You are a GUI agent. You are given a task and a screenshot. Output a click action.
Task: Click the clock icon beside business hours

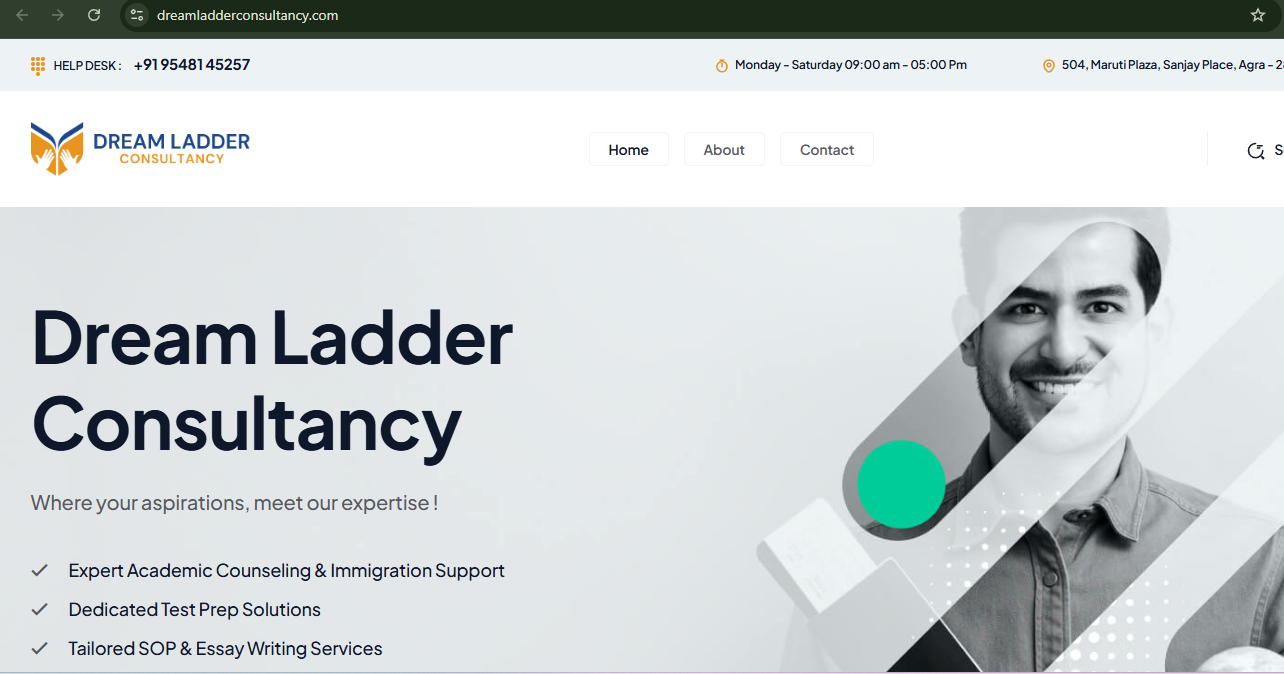coord(722,66)
